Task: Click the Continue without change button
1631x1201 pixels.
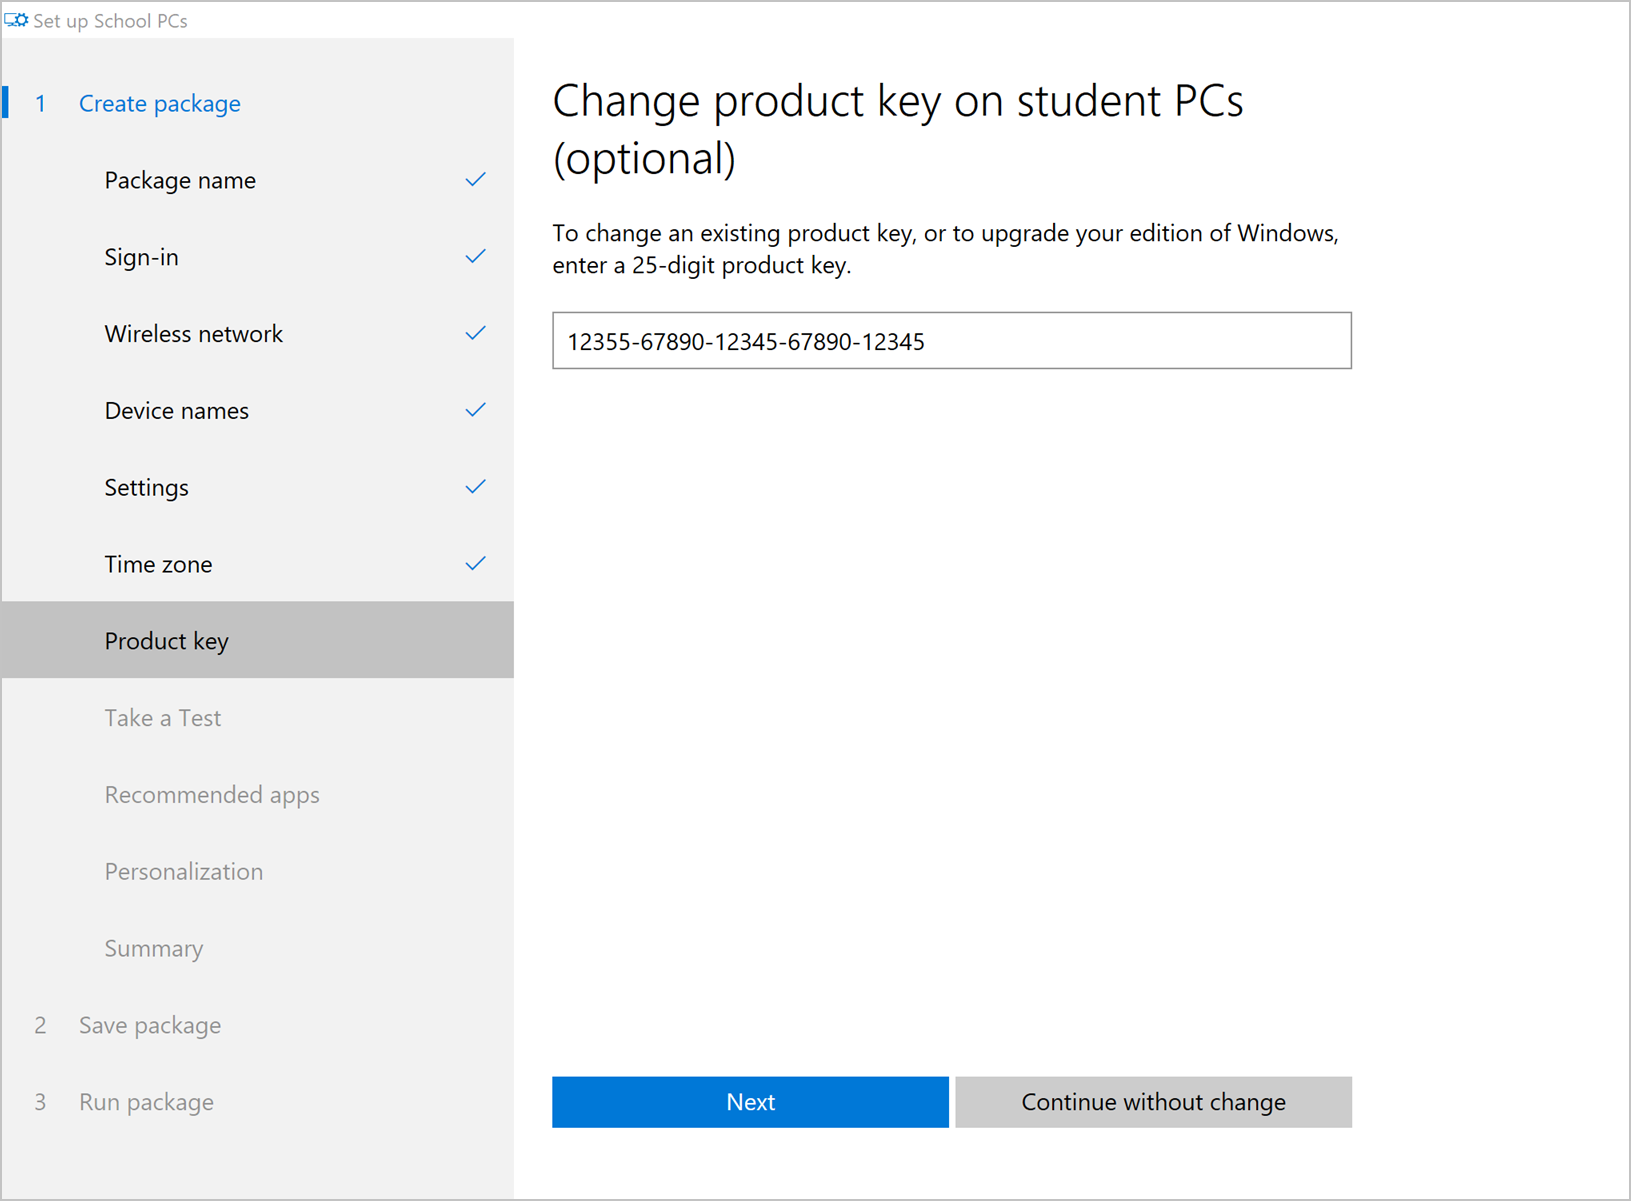Action: [1153, 1102]
